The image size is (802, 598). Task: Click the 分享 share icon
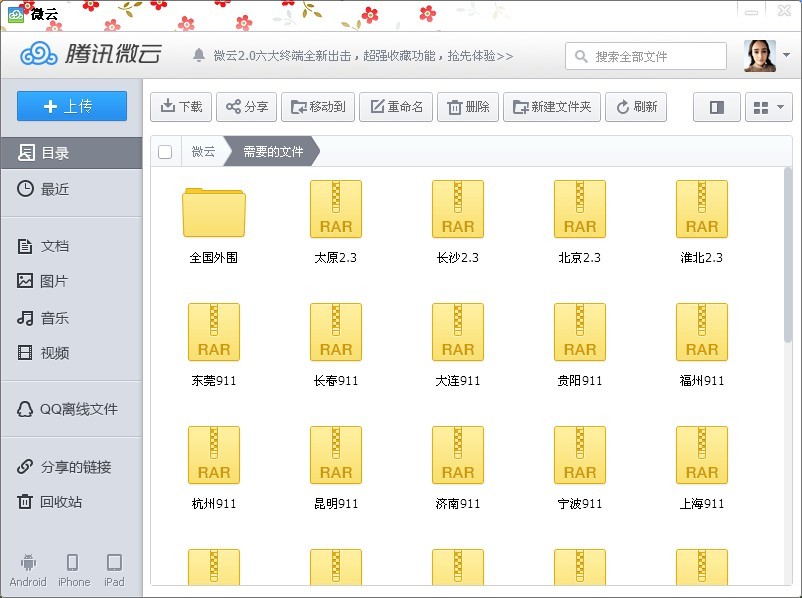(x=247, y=106)
